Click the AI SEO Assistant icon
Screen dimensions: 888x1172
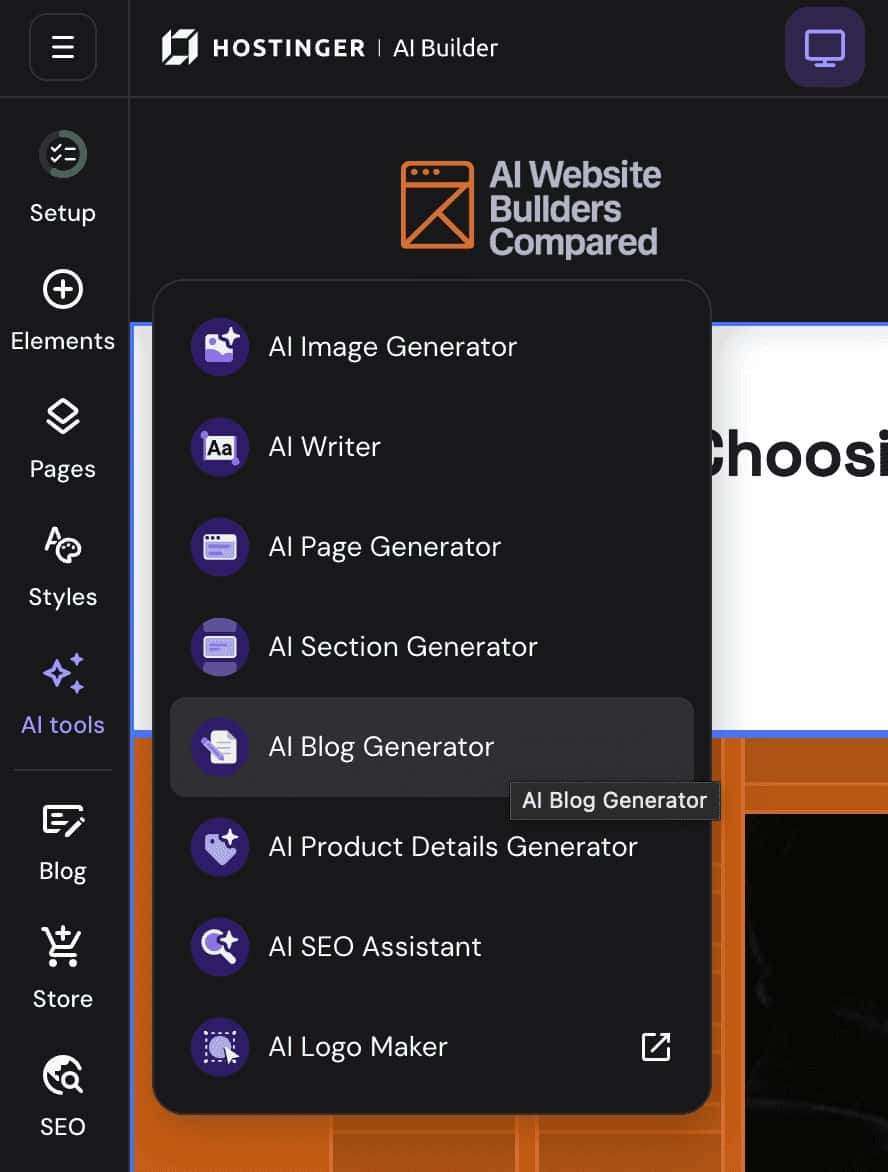pos(220,947)
